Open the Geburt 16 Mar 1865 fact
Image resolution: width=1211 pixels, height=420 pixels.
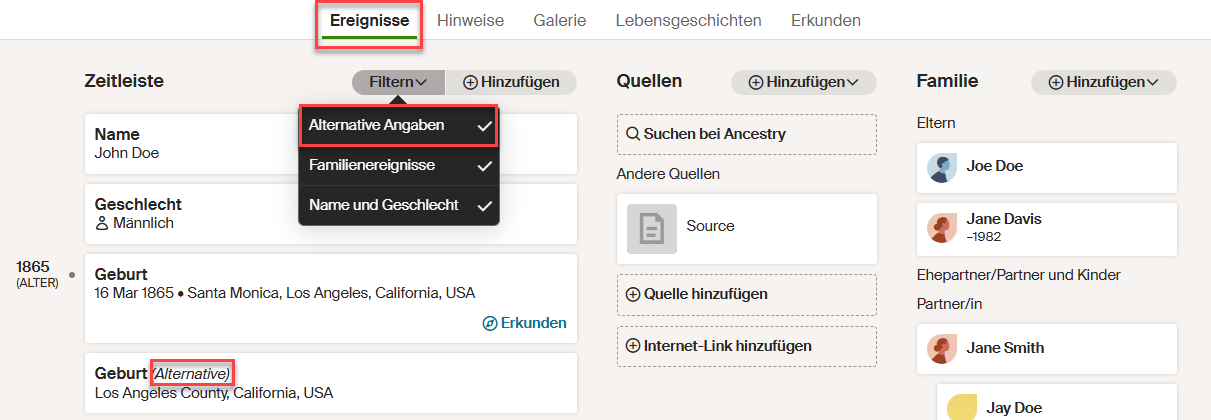click(x=330, y=298)
